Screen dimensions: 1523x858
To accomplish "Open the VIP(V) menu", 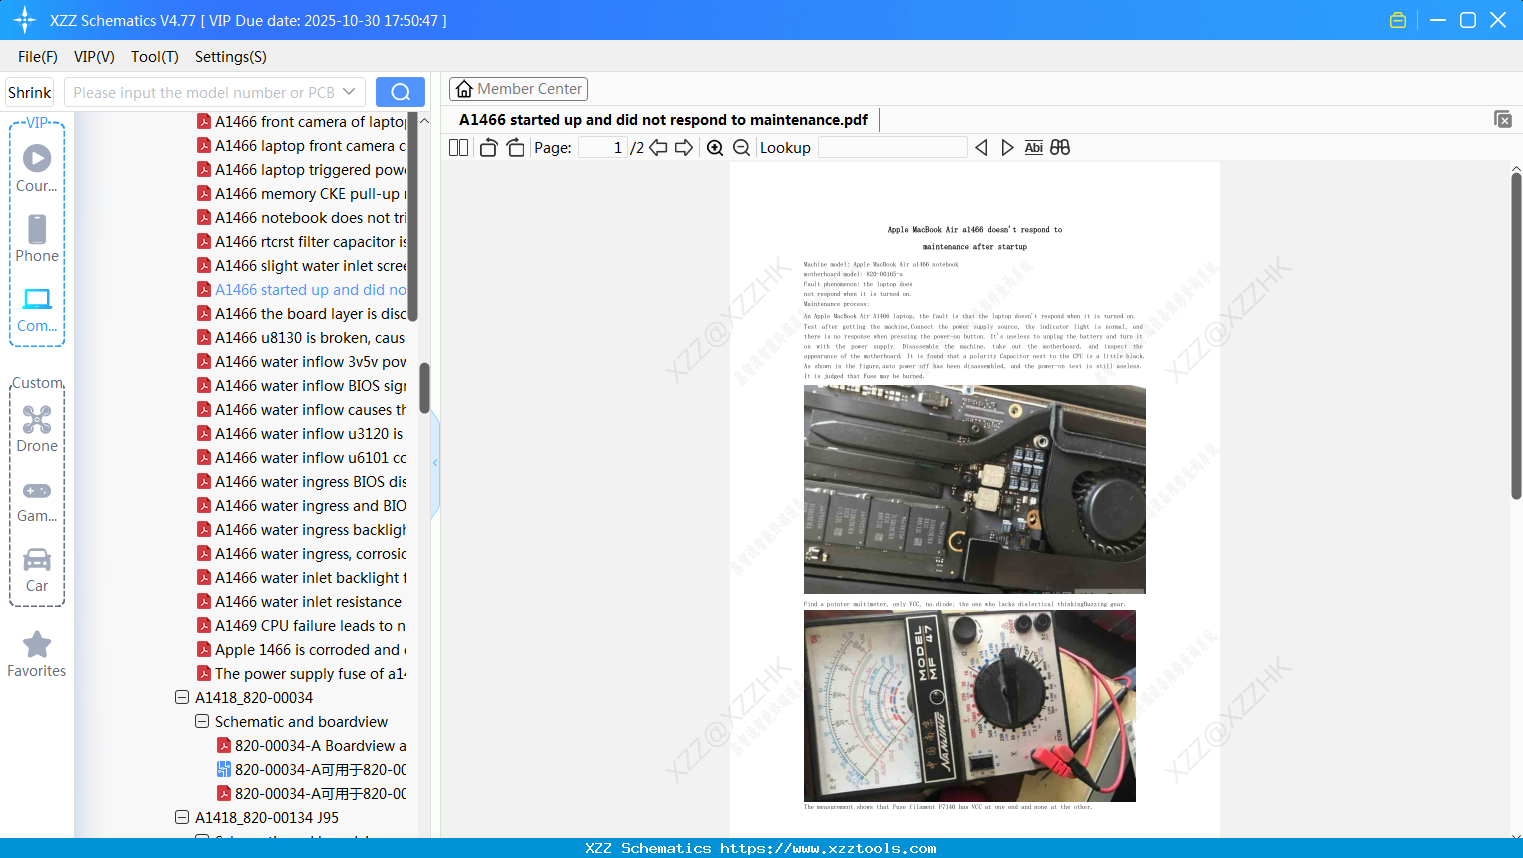I will 94,56.
